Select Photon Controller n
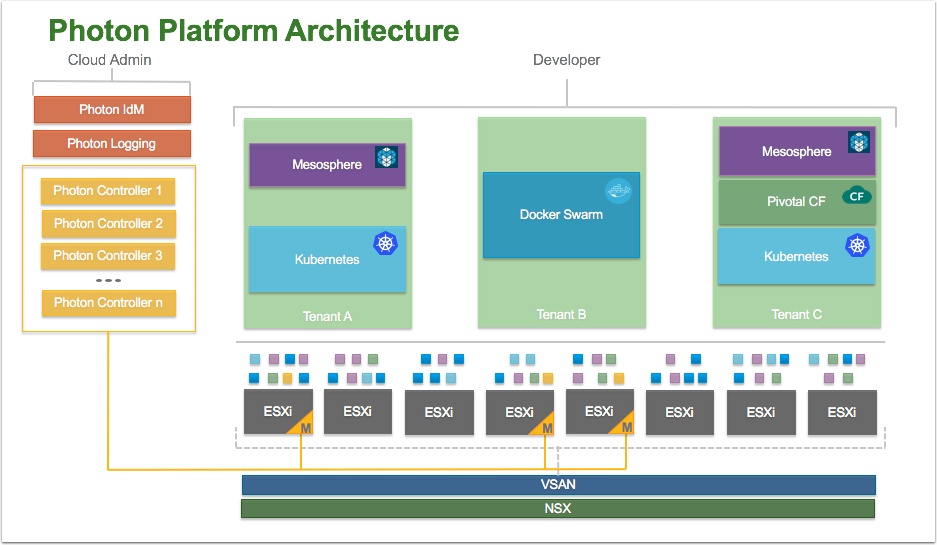Screen dimensions: 937x545 pos(108,303)
